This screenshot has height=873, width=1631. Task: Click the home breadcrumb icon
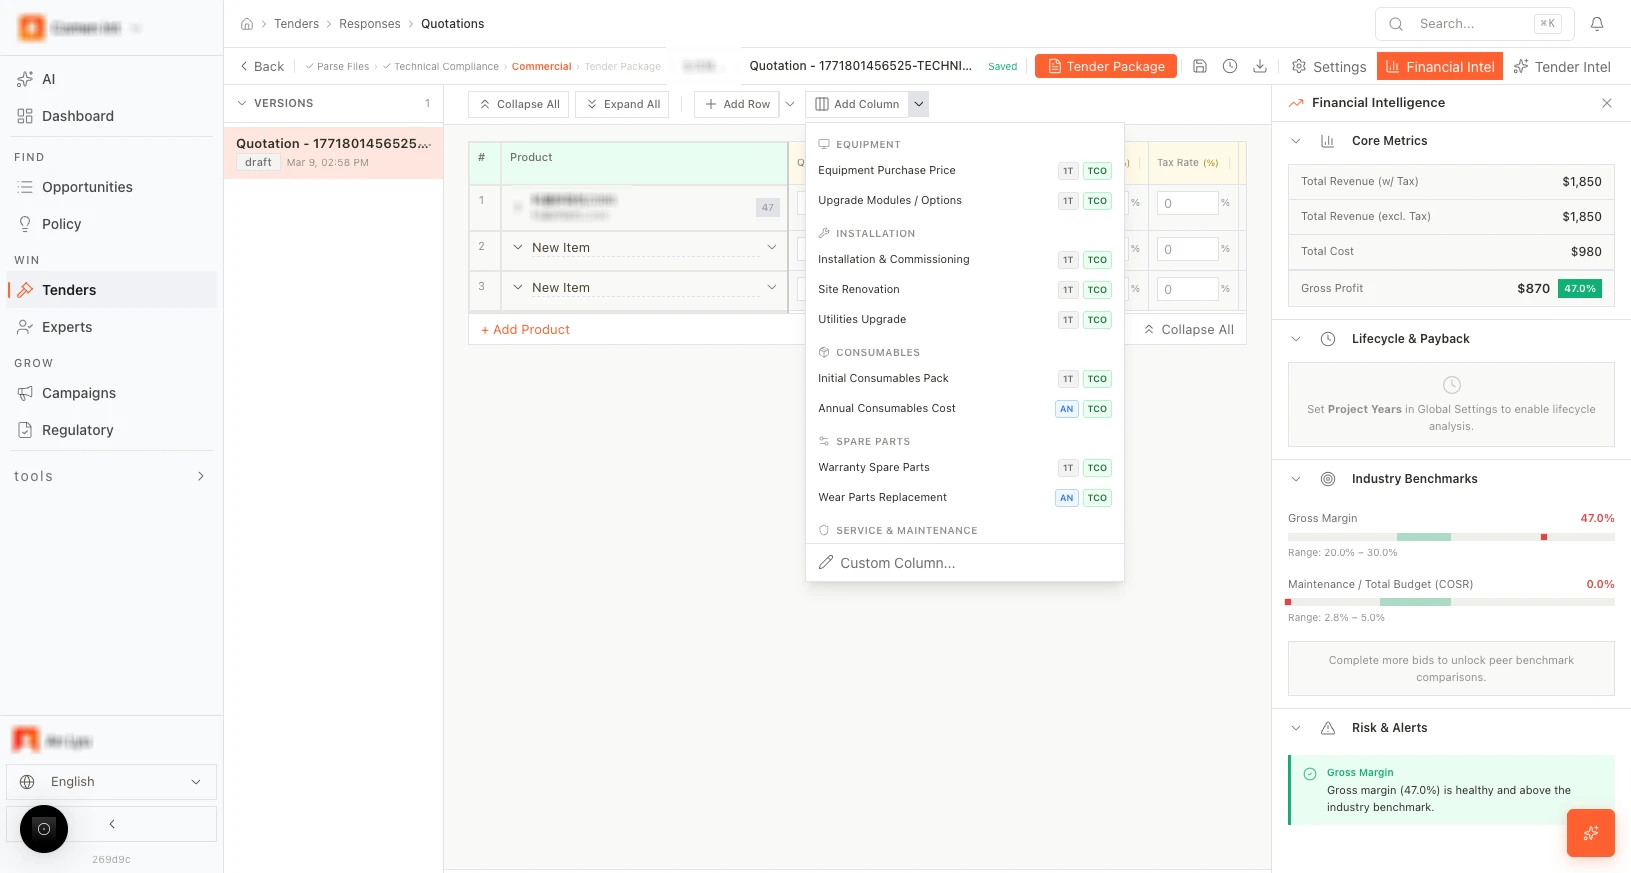[247, 24]
